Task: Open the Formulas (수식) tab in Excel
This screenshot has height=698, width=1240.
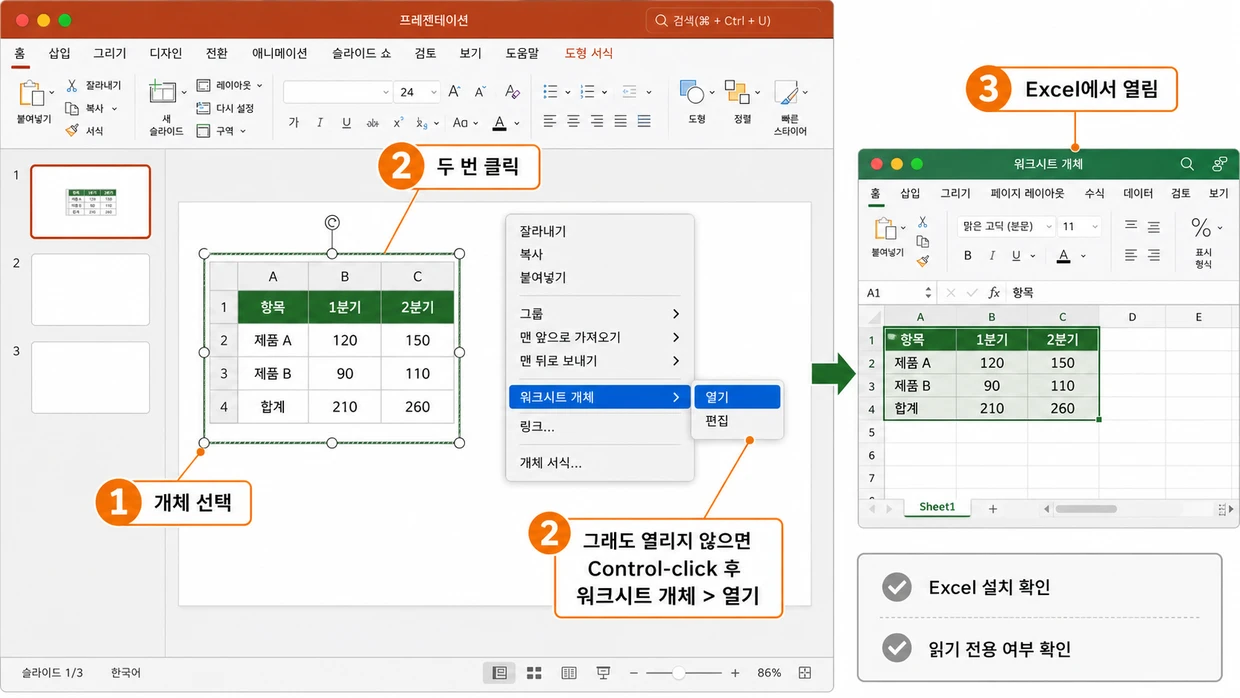Action: (x=1095, y=193)
